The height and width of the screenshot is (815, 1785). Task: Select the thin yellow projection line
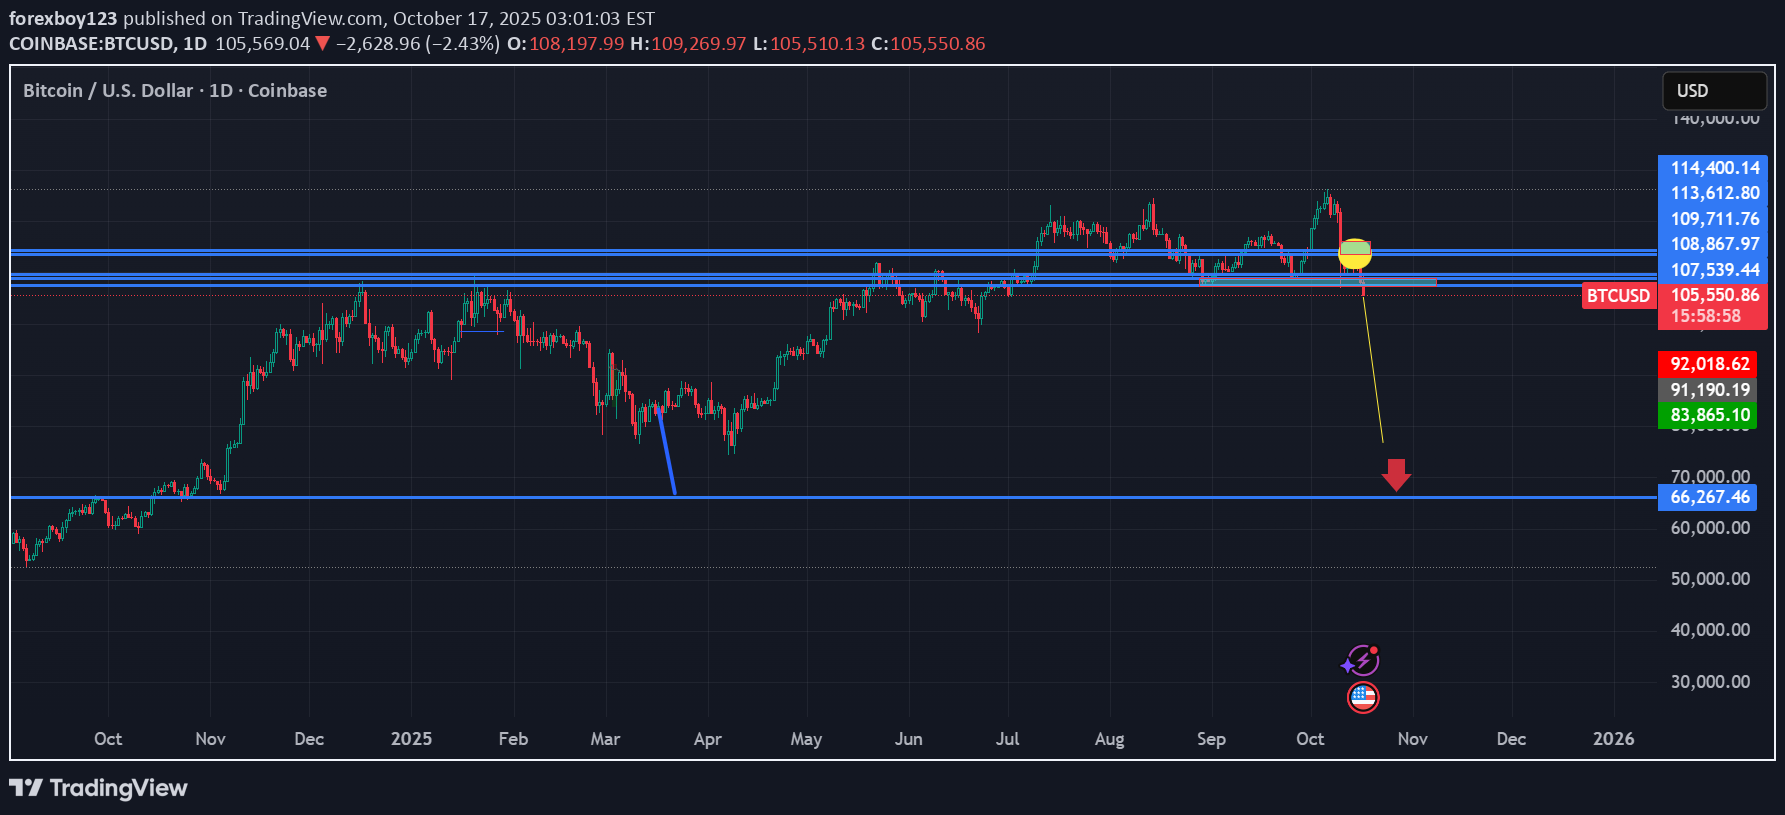(1373, 370)
